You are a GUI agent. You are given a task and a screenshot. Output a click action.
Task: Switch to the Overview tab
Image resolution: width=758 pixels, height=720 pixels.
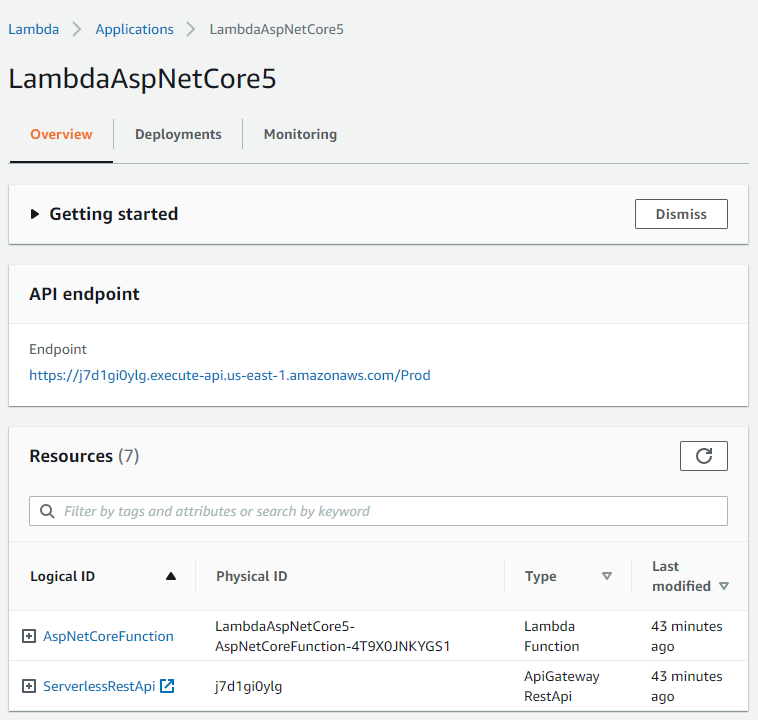[x=61, y=134]
